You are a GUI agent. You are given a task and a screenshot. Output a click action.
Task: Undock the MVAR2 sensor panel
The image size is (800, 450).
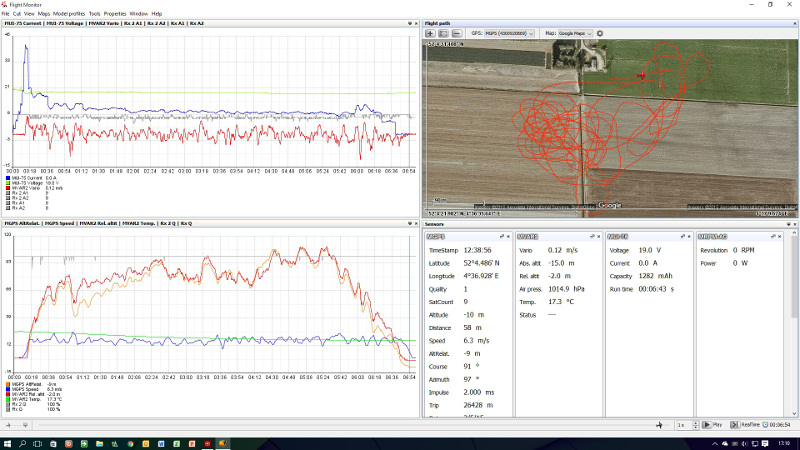pos(592,237)
